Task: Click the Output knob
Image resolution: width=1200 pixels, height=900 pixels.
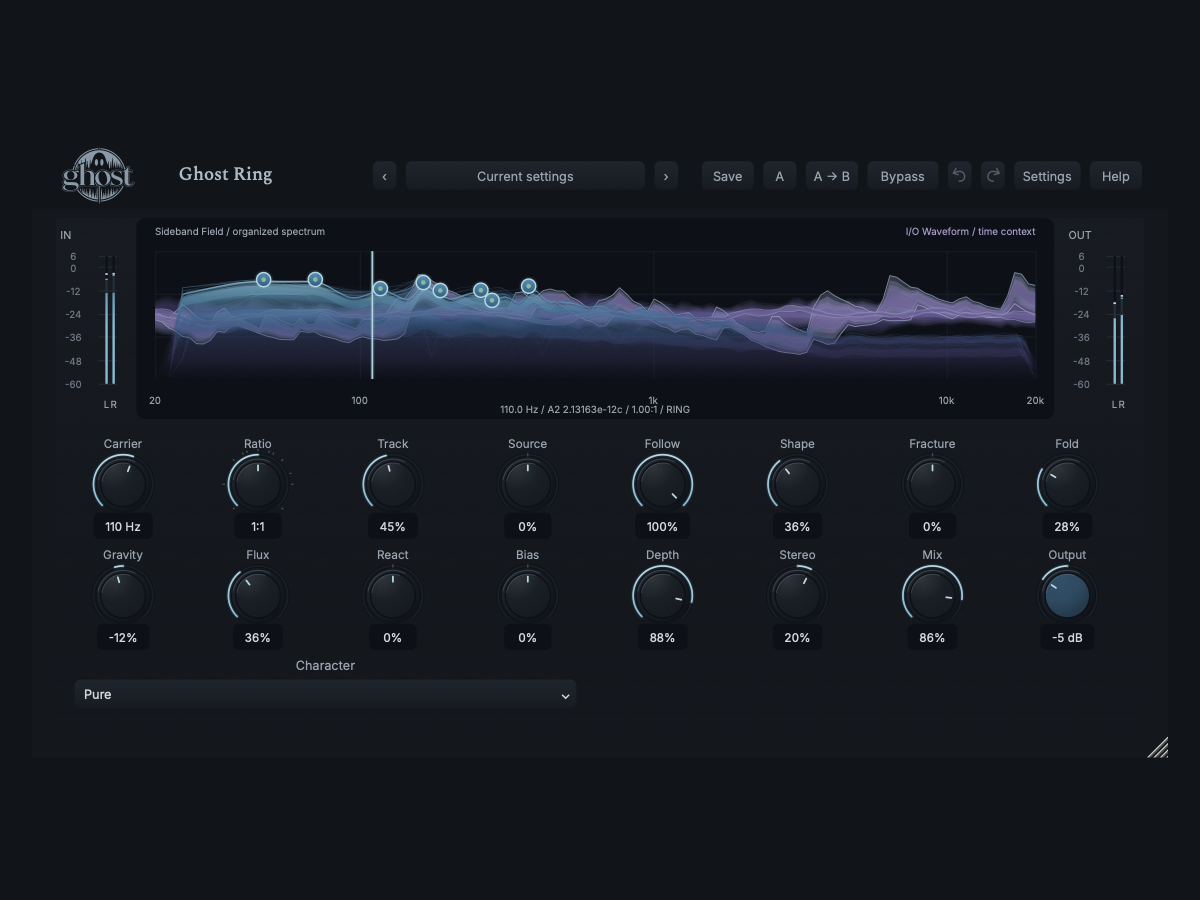Action: click(x=1067, y=596)
